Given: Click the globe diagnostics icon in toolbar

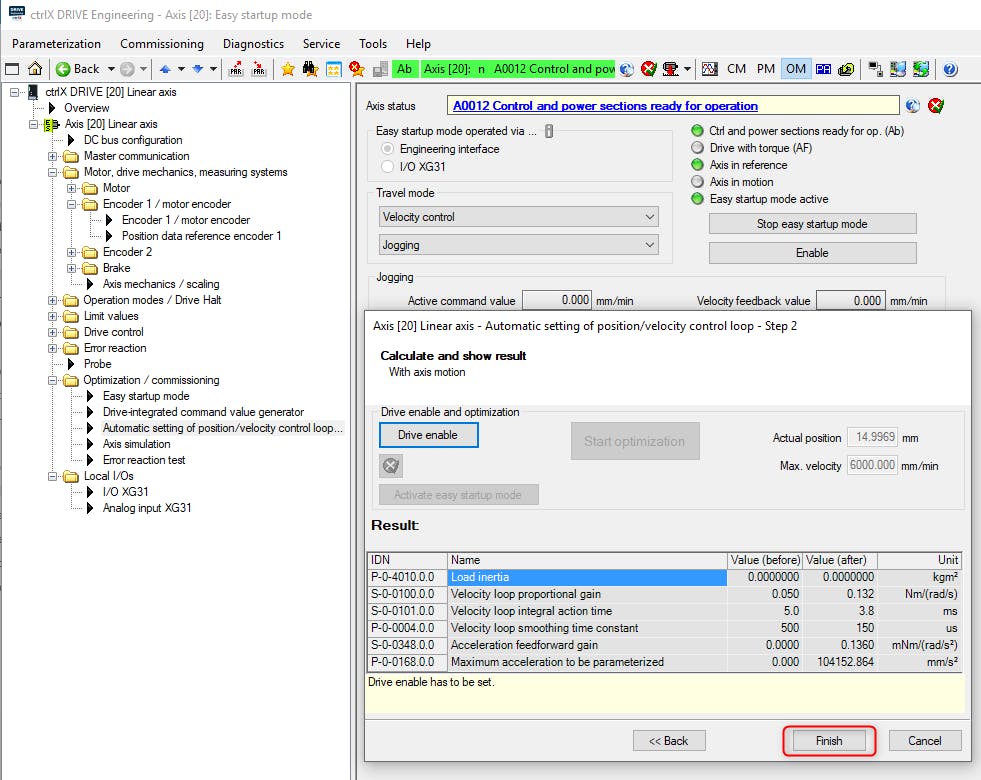Looking at the screenshot, I should point(627,69).
